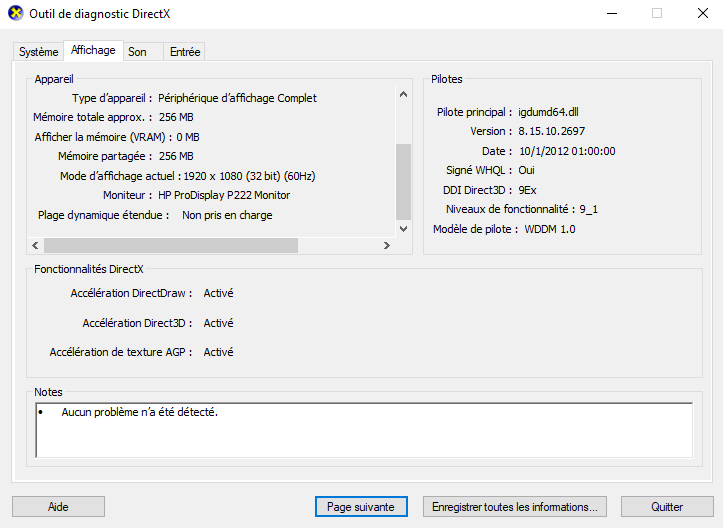
Task: Click the 'Mémoire partagée' 256 MB value
Action: click(176, 156)
